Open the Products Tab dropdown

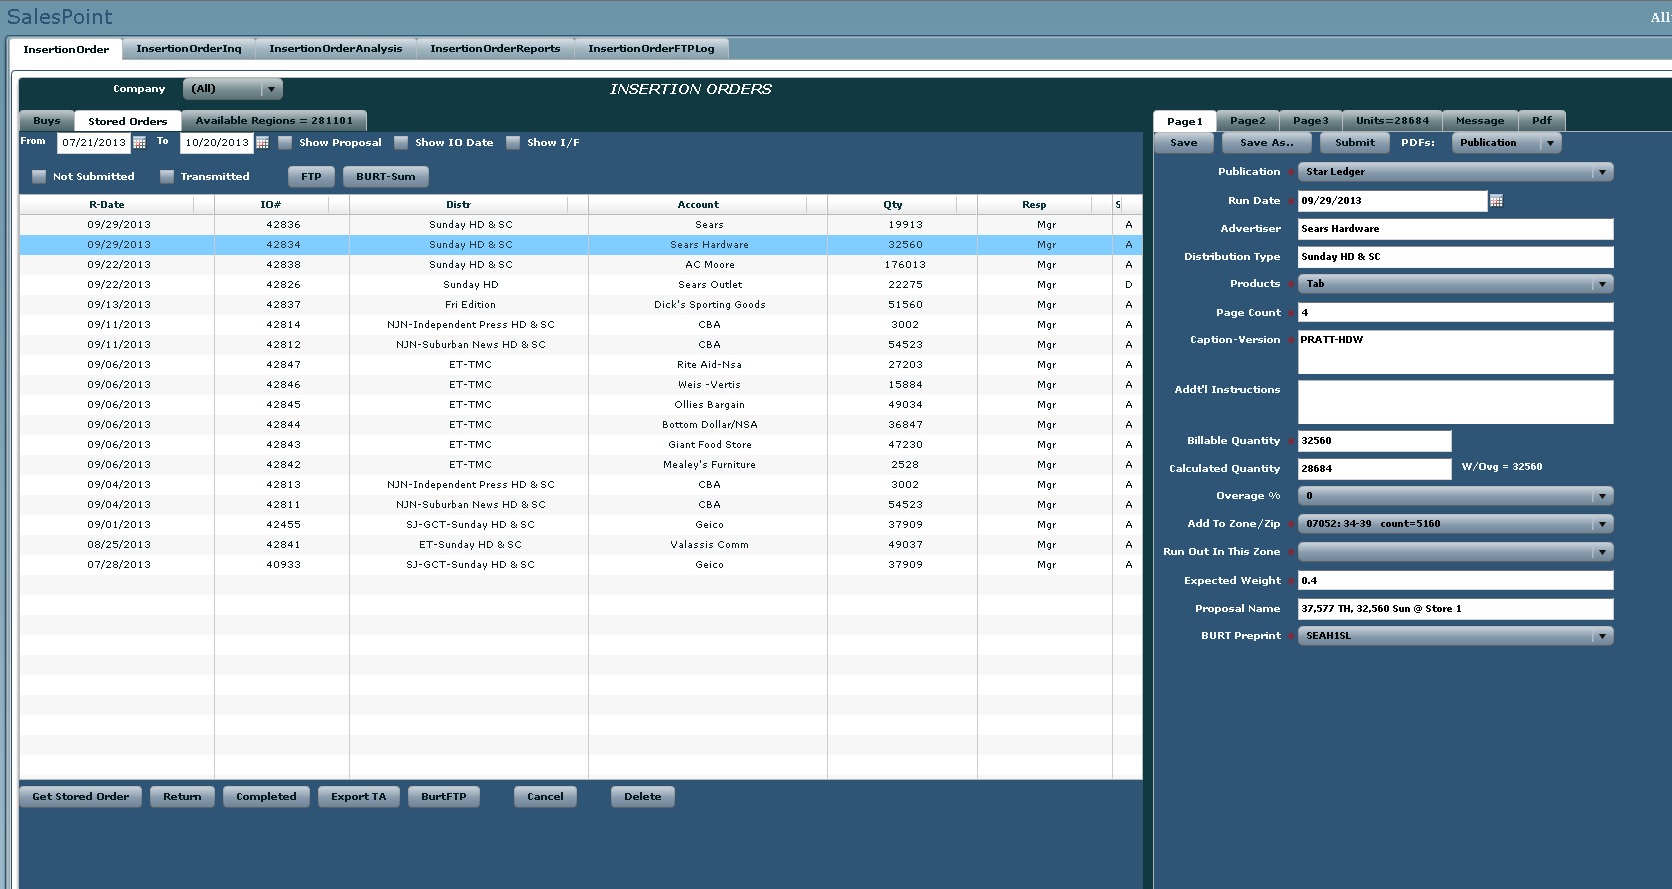1455,284
